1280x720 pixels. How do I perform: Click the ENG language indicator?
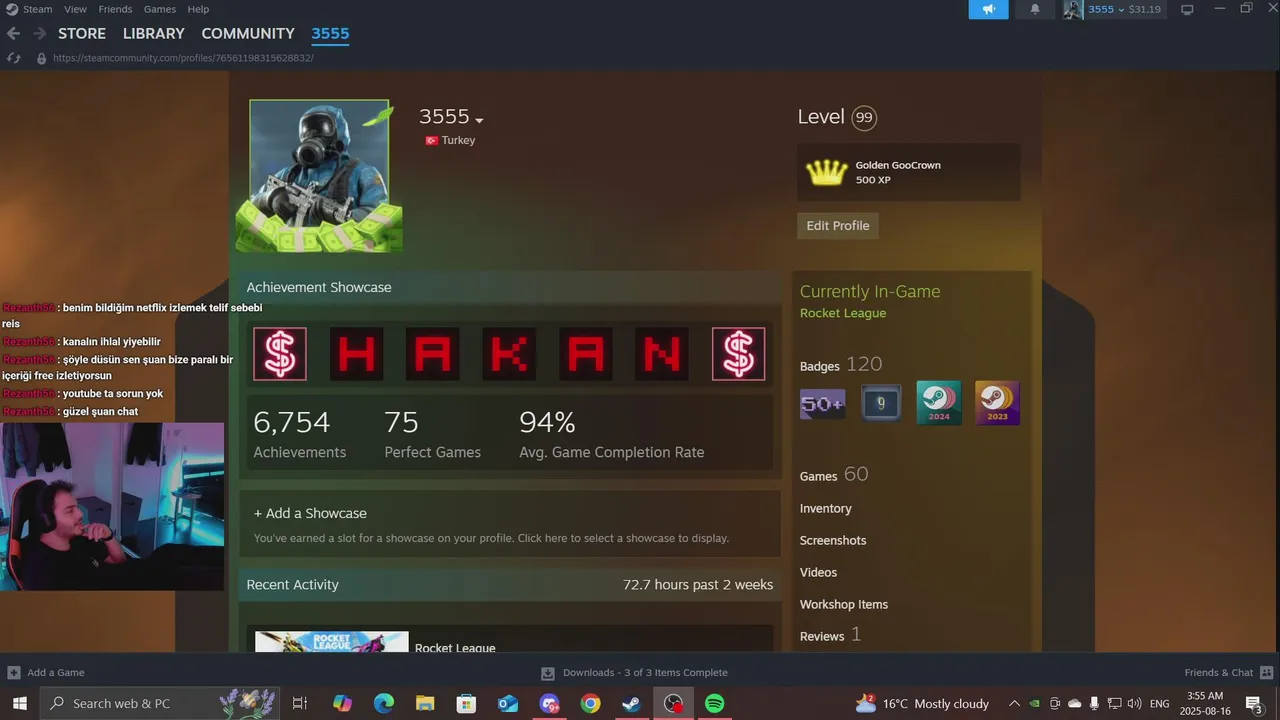(1159, 703)
